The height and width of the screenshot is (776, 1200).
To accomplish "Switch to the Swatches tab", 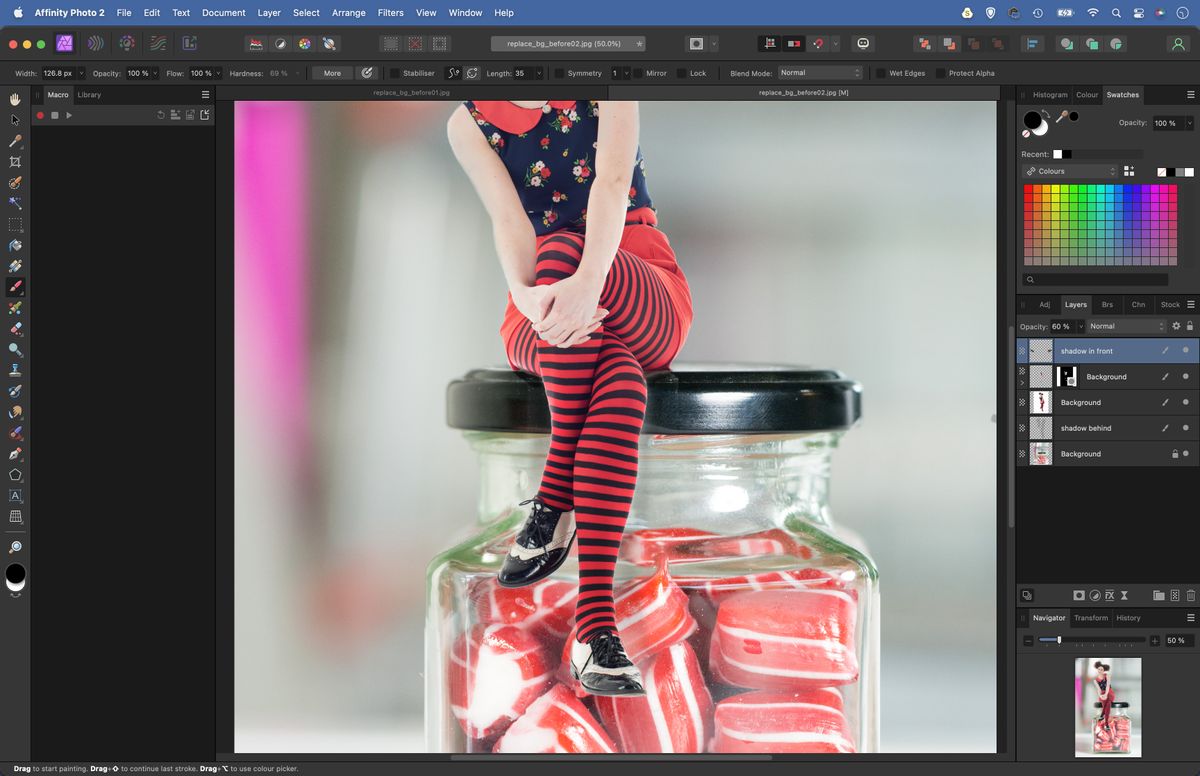I will pyautogui.click(x=1122, y=95).
